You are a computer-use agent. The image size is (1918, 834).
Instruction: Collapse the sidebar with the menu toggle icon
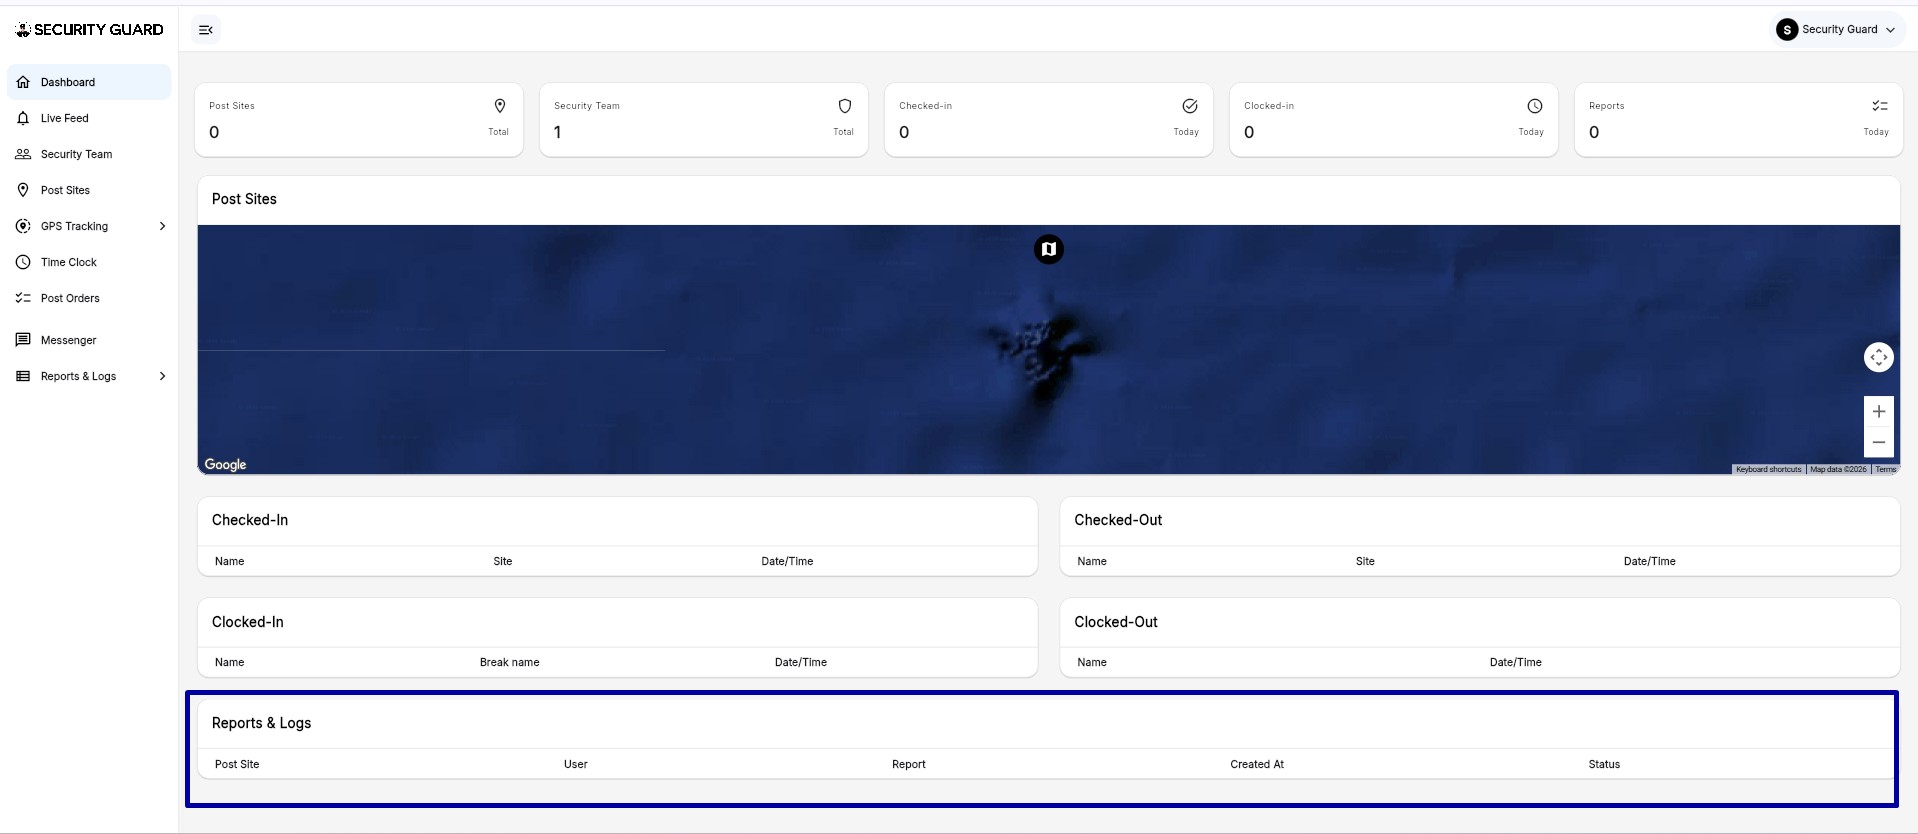(x=206, y=30)
